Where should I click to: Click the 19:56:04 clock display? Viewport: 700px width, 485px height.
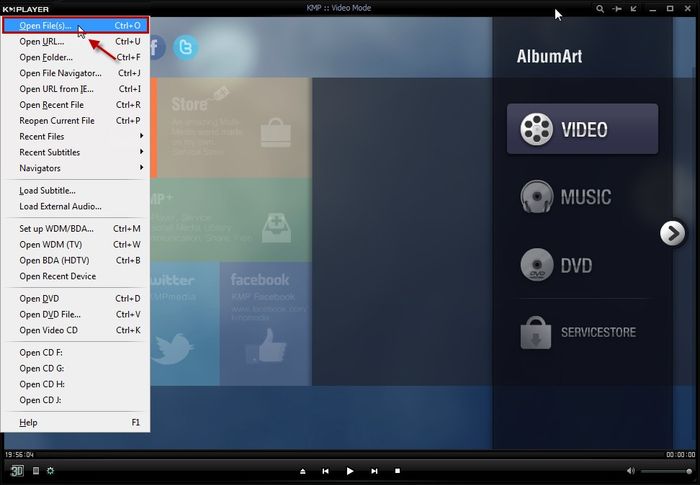19,455
